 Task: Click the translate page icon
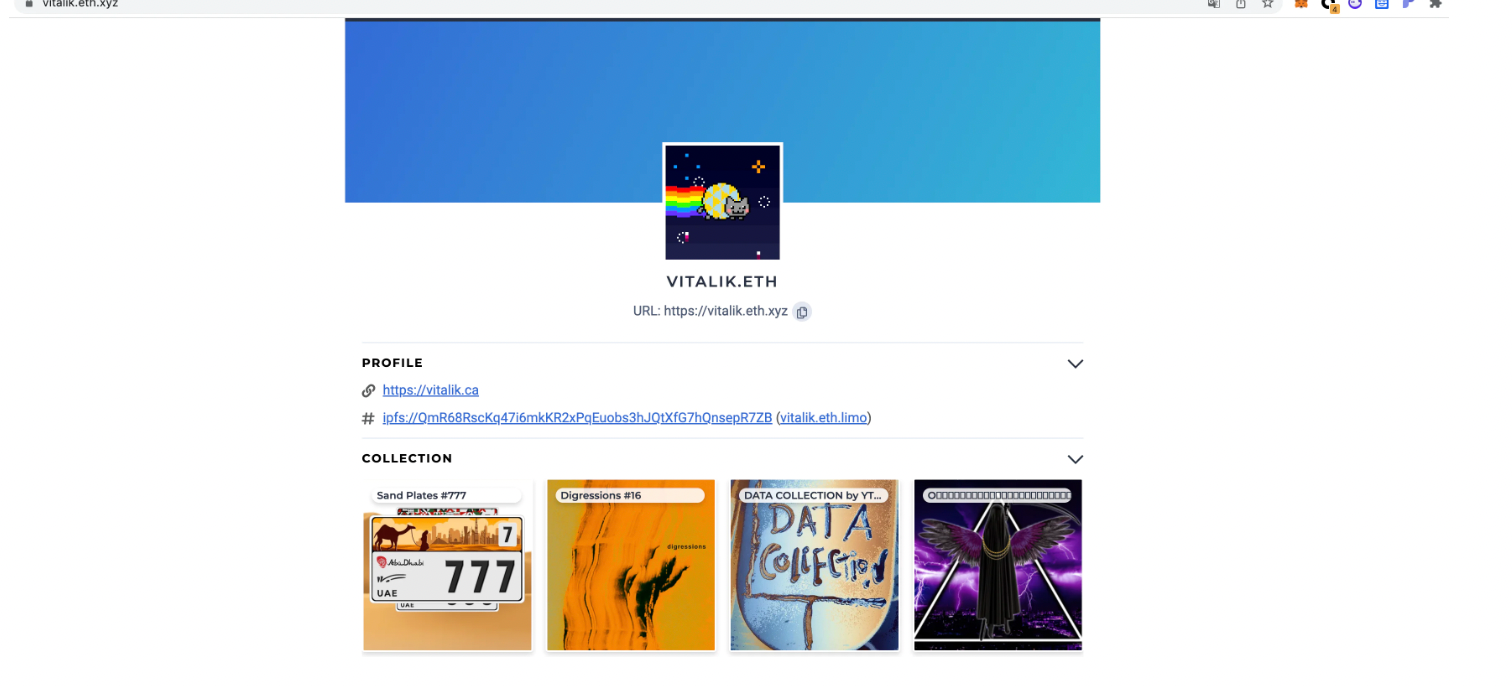tap(1213, 4)
